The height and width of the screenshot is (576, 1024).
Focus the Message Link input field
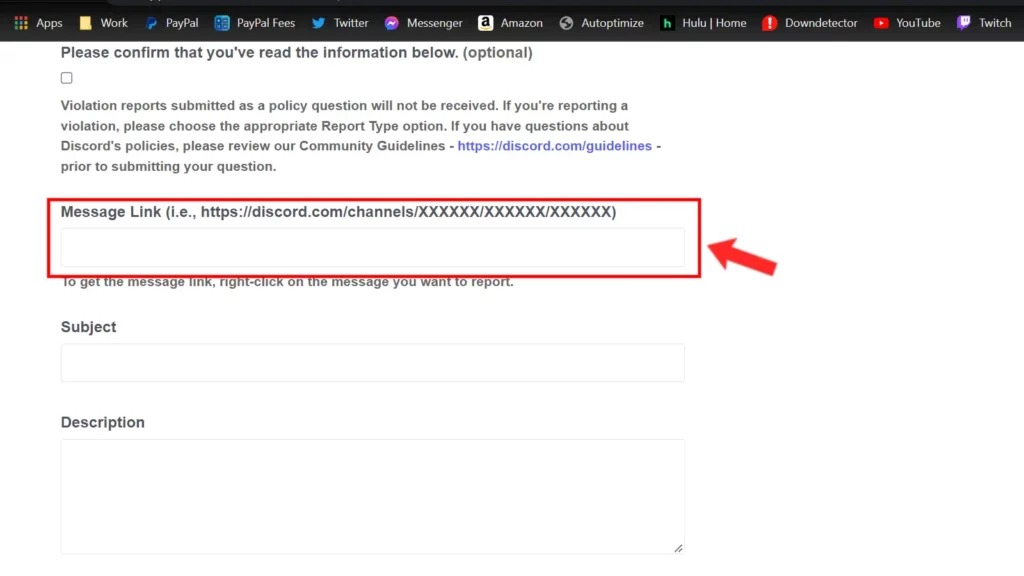coord(372,248)
